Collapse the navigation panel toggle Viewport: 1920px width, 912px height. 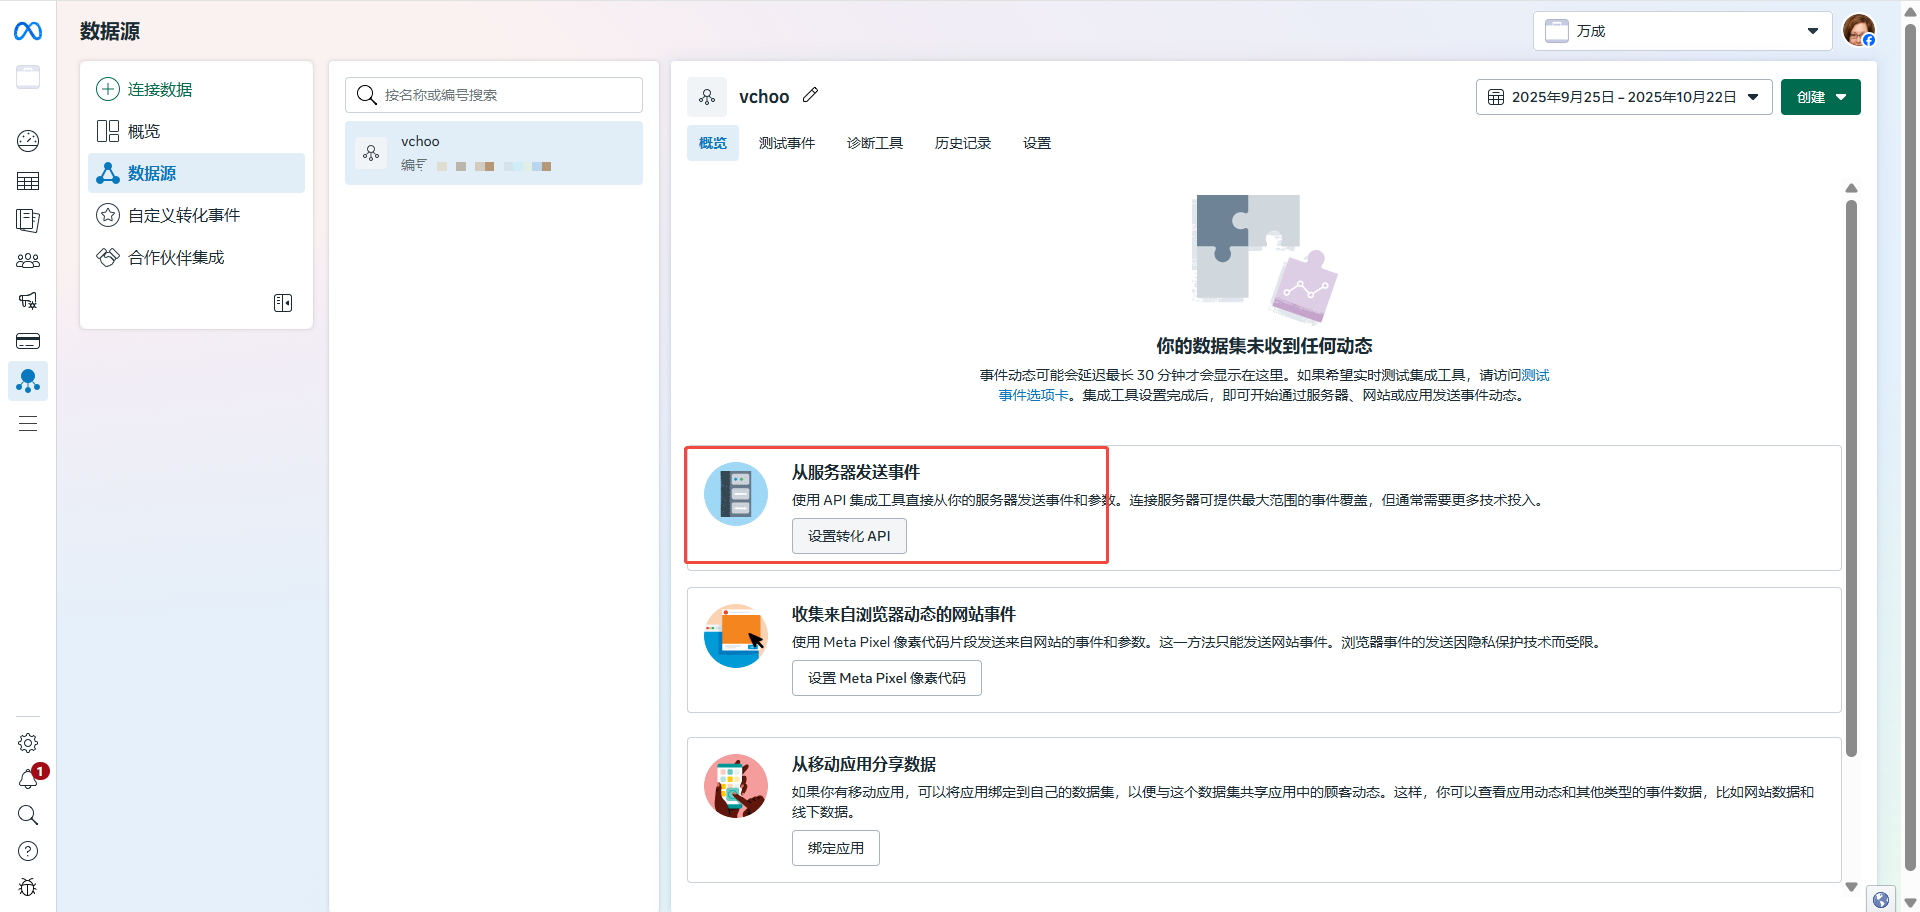click(283, 303)
